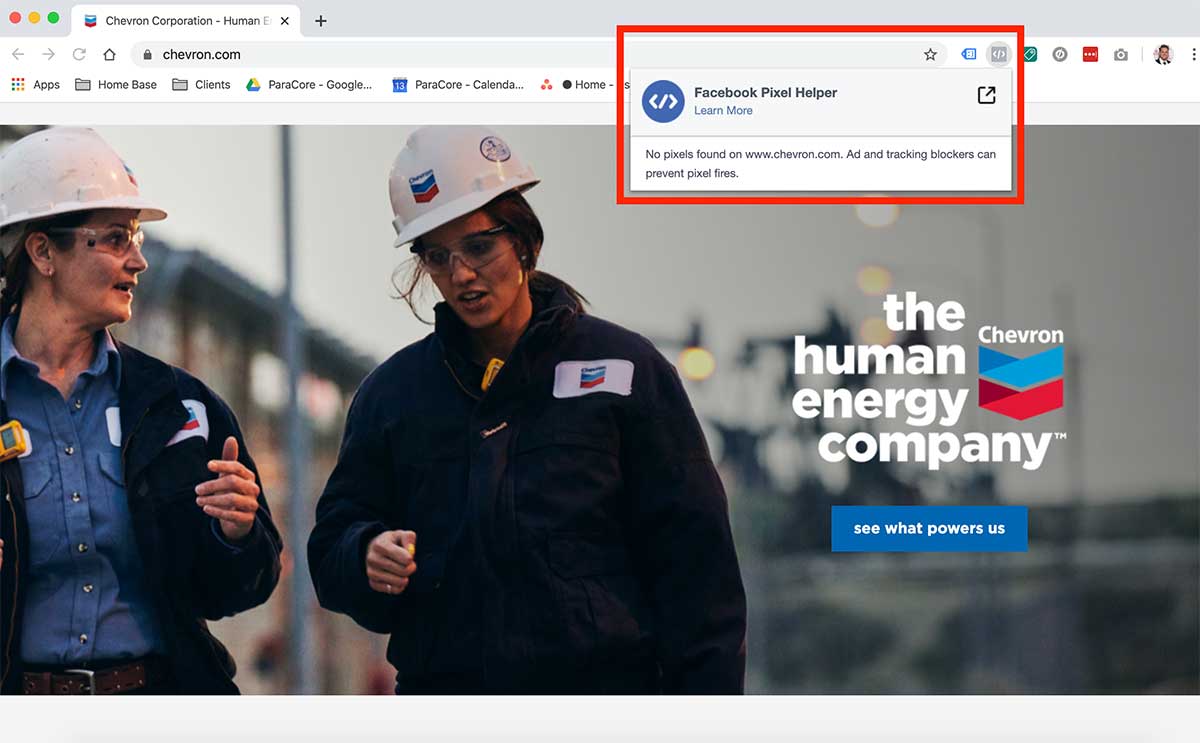This screenshot has height=743, width=1200.
Task: Open the Chrome three-dot menu
Action: tap(1194, 55)
